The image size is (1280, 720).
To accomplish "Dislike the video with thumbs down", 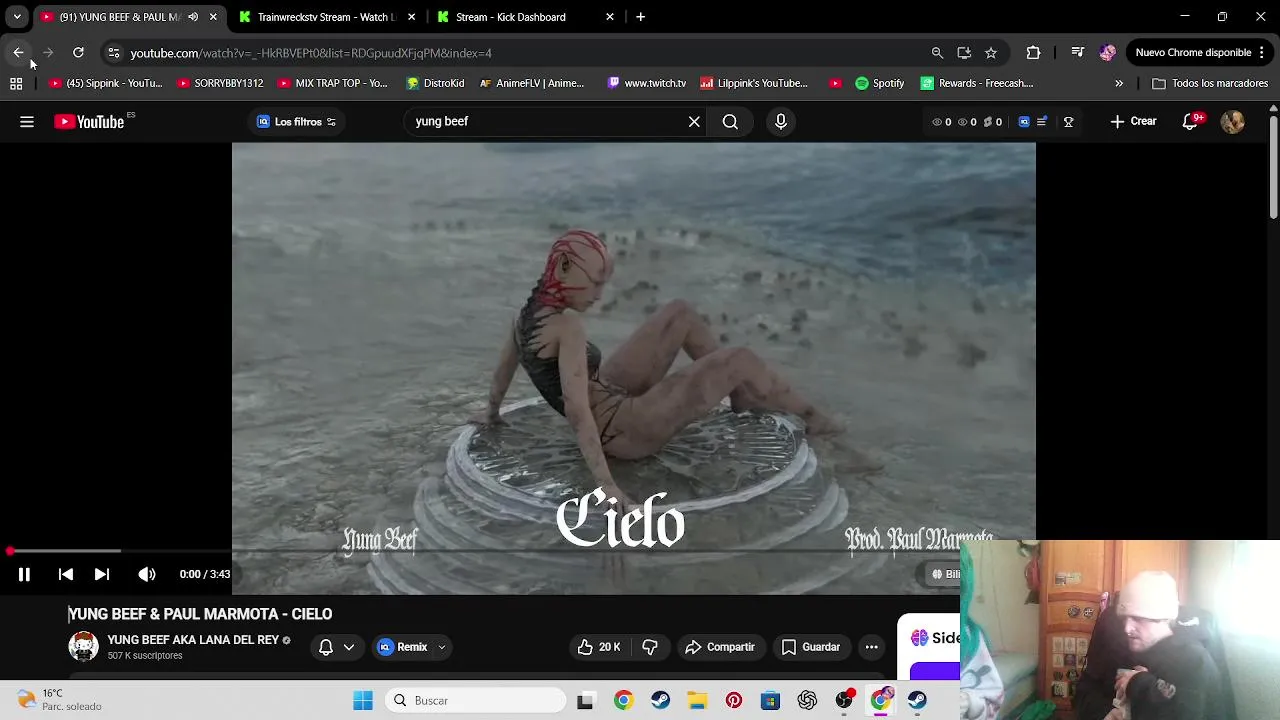I will click(650, 647).
